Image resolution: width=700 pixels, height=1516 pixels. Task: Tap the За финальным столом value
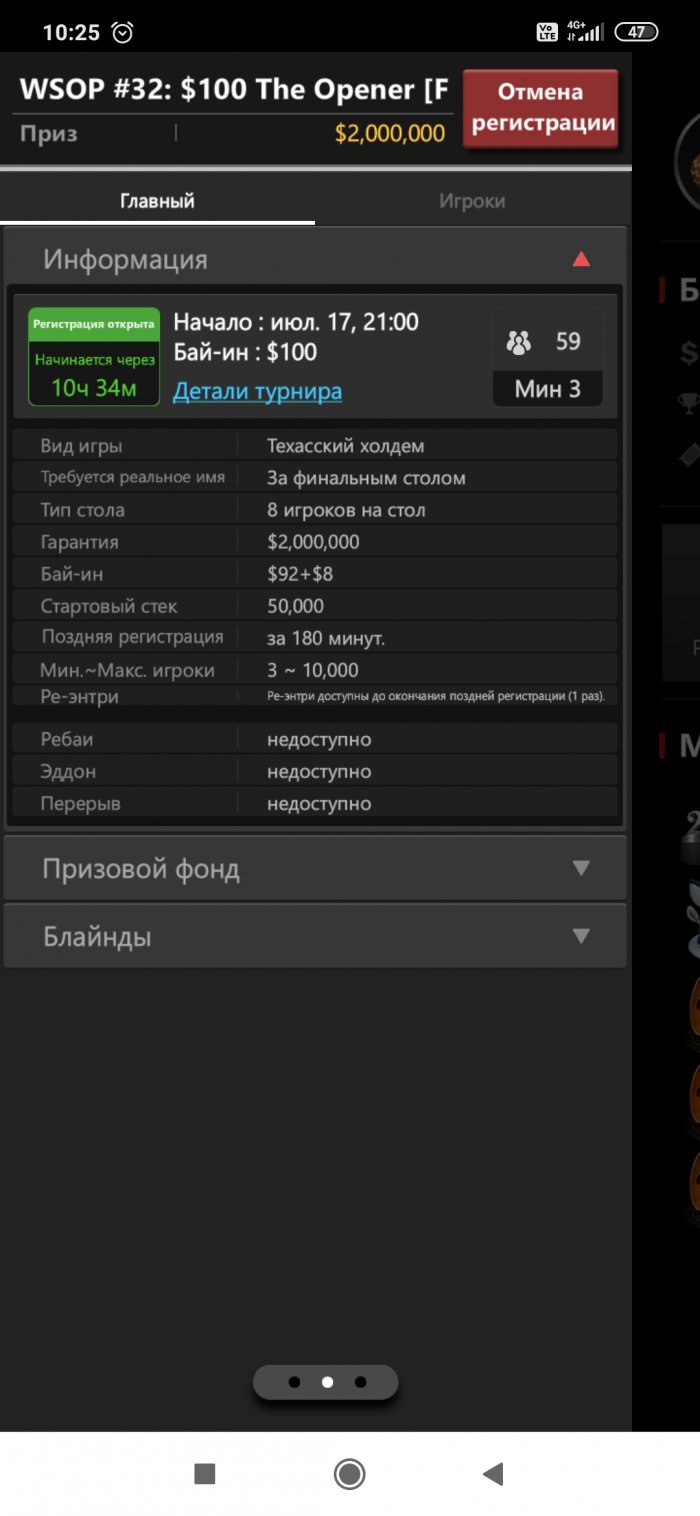pyautogui.click(x=366, y=478)
